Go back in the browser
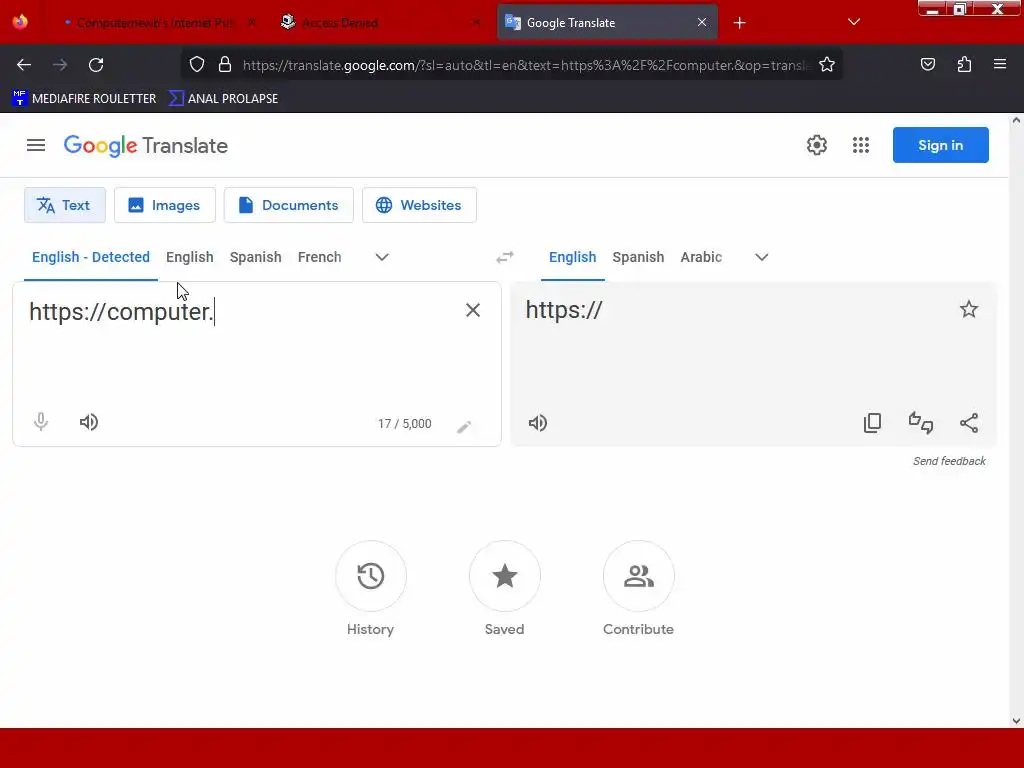Image resolution: width=1024 pixels, height=768 pixels. point(24,65)
